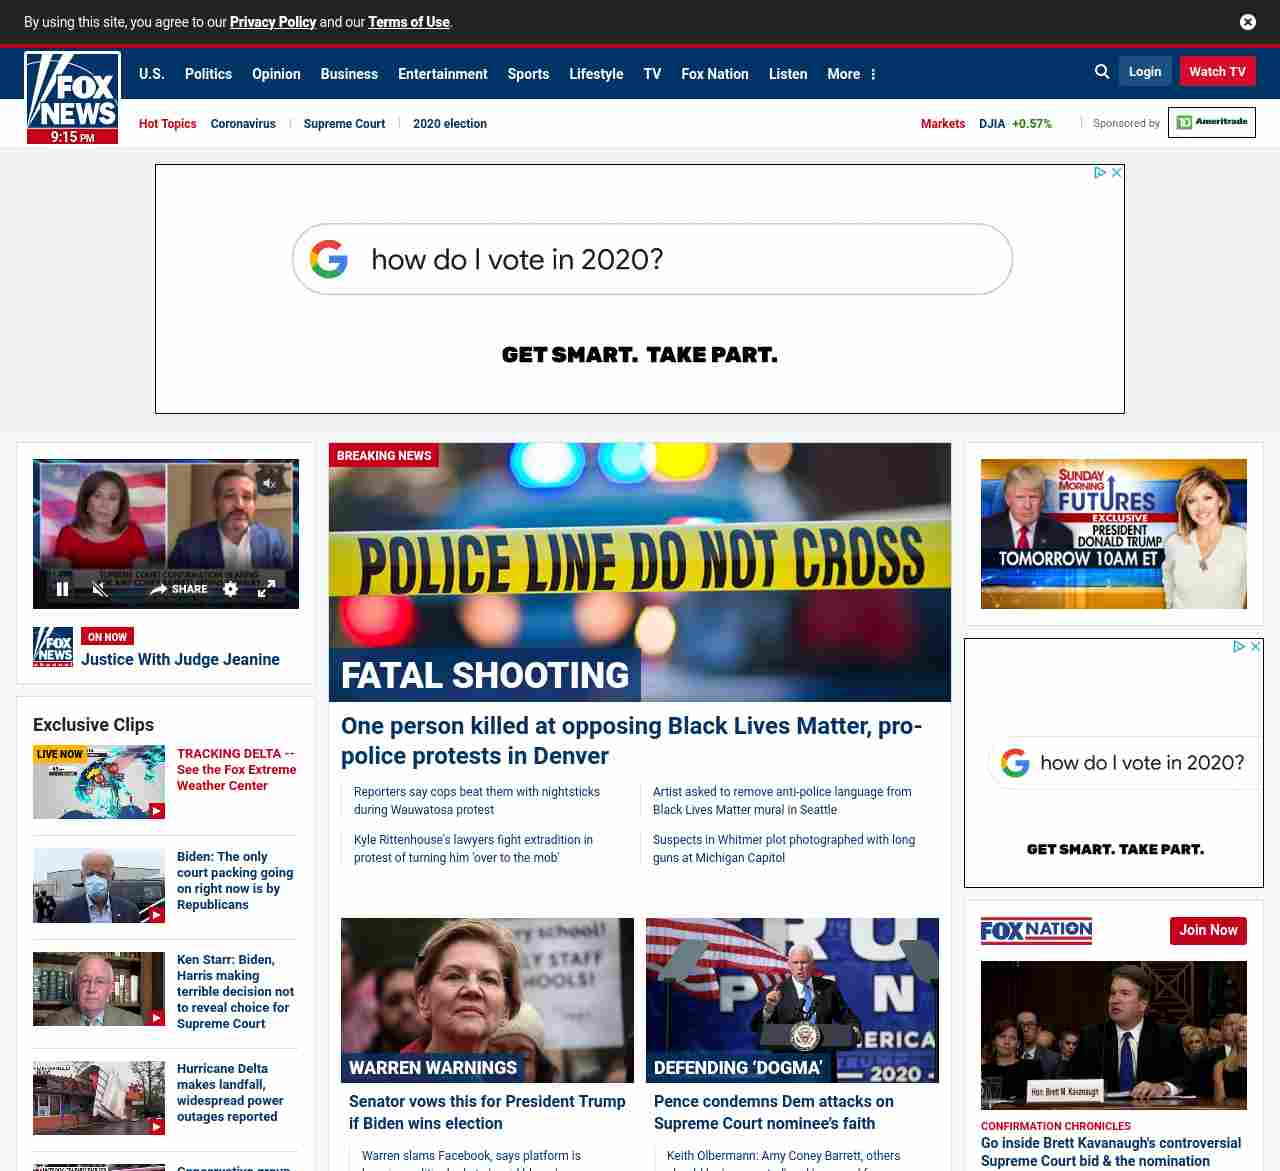This screenshot has width=1280, height=1171.
Task: Open video settings gear
Action: pyautogui.click(x=231, y=589)
